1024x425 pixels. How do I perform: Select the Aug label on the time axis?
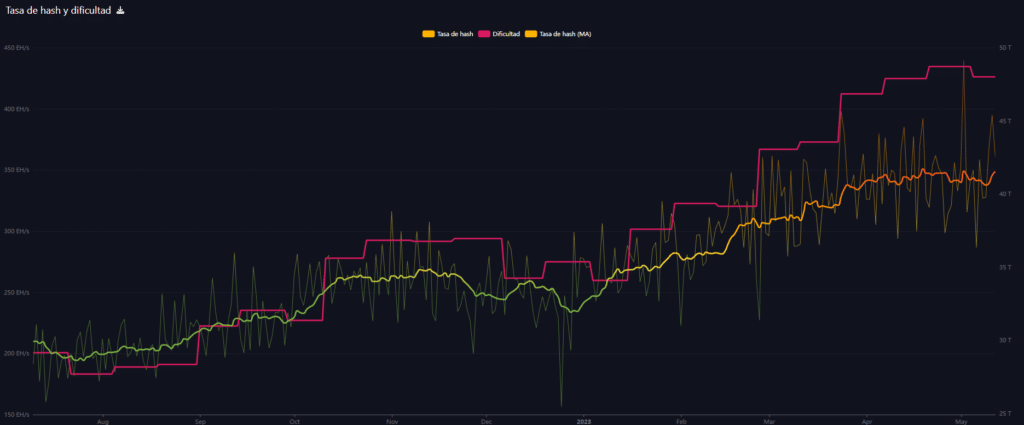103,422
